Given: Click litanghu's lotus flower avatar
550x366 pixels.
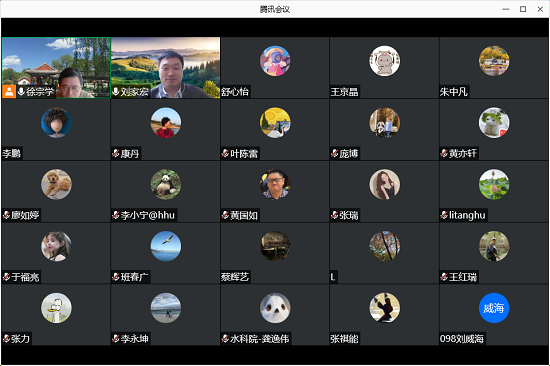Looking at the screenshot, I should pyautogui.click(x=494, y=184).
